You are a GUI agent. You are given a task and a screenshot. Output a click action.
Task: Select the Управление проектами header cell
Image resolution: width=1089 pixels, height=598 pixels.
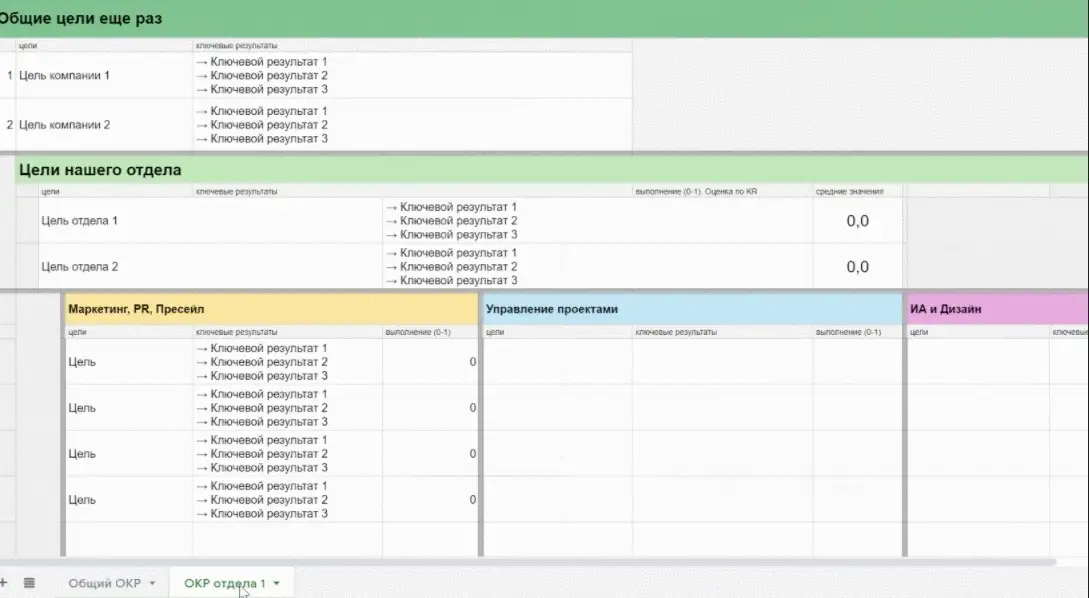pyautogui.click(x=692, y=309)
